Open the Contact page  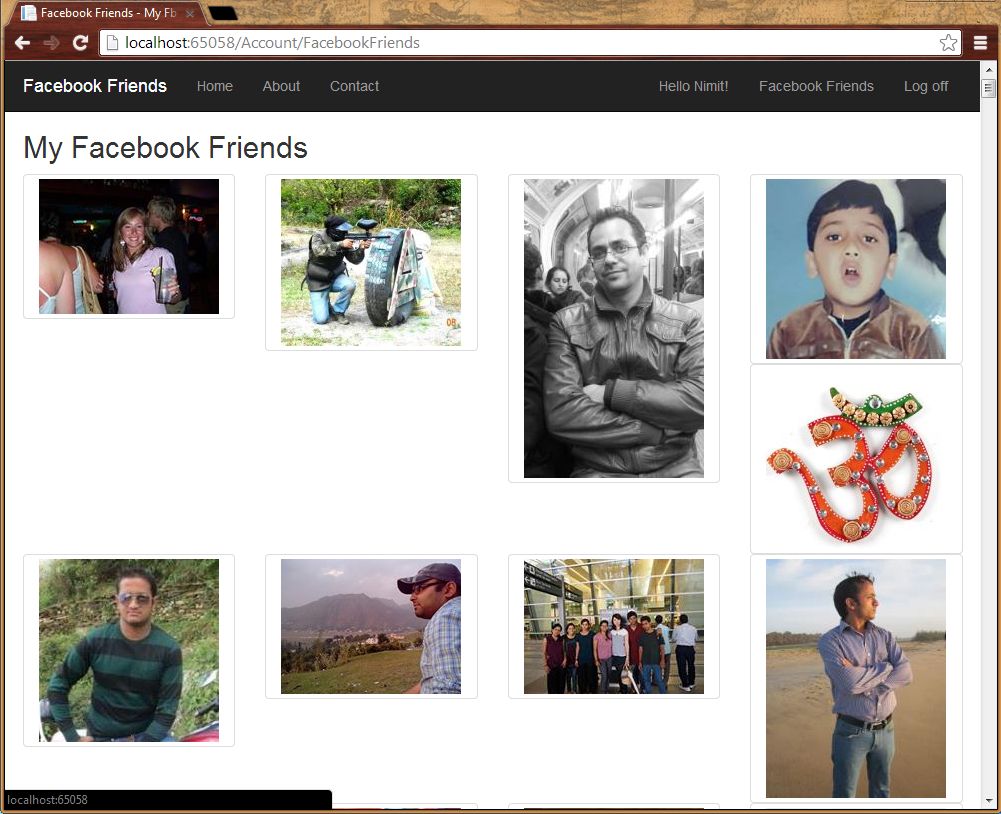coord(354,86)
